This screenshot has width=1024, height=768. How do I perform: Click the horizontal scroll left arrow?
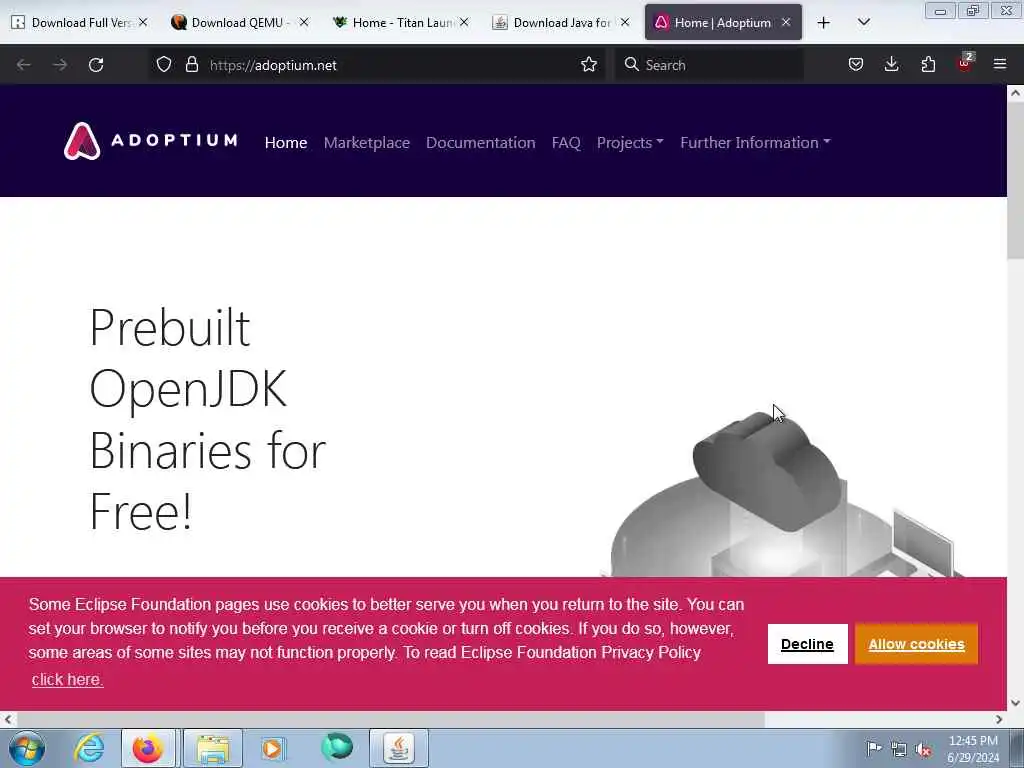pos(8,719)
